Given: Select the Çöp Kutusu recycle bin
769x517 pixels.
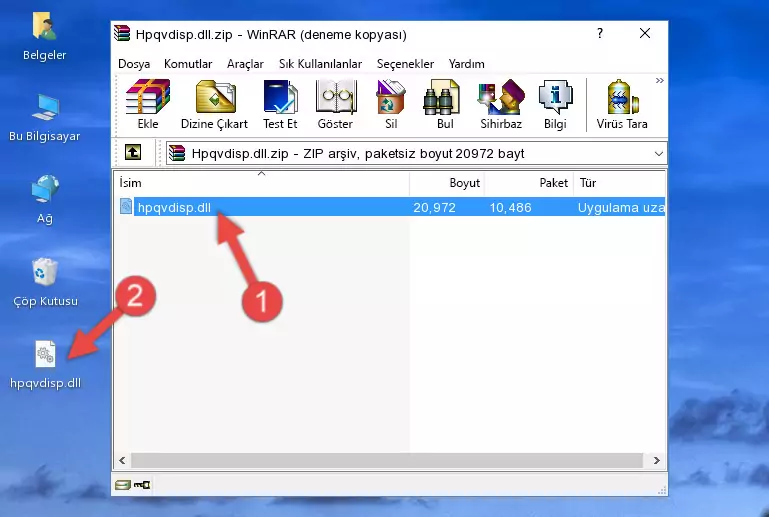Looking at the screenshot, I should pos(45,283).
